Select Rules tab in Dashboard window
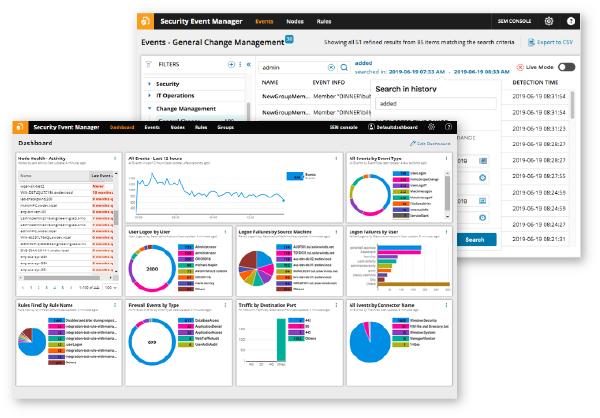 201,127
